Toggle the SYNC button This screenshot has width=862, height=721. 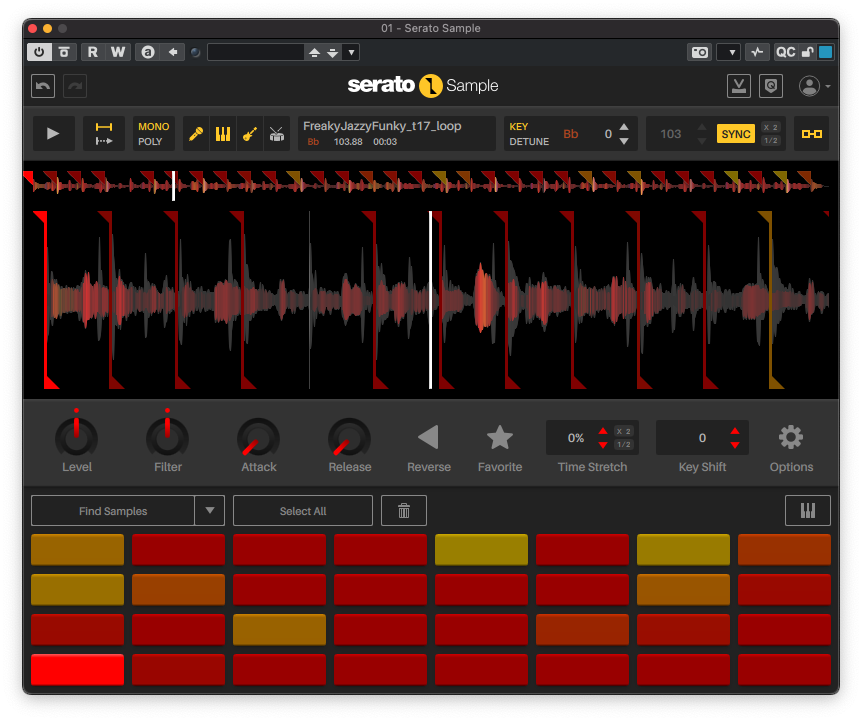(736, 134)
